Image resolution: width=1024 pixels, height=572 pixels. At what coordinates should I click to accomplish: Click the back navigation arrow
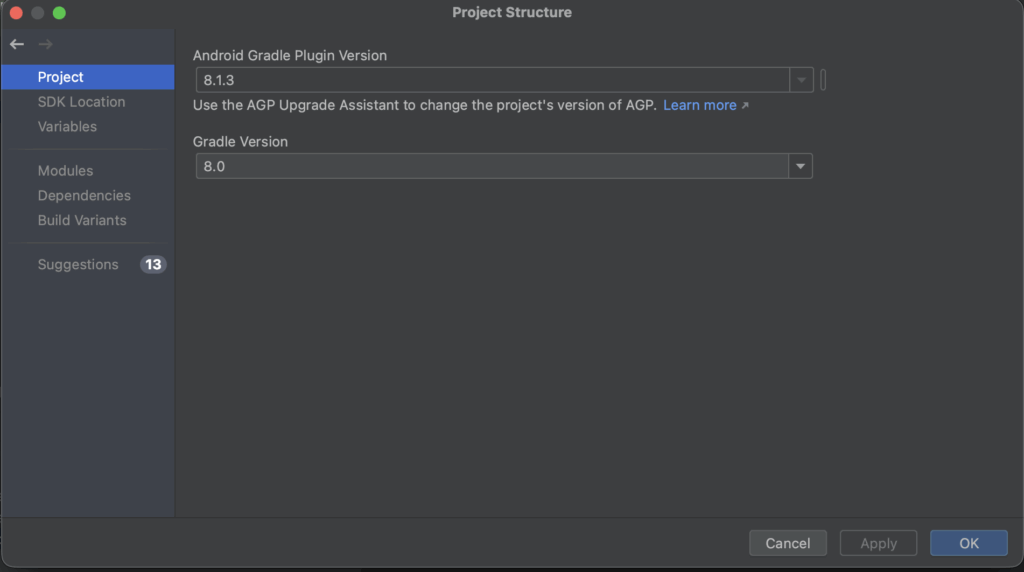17,44
